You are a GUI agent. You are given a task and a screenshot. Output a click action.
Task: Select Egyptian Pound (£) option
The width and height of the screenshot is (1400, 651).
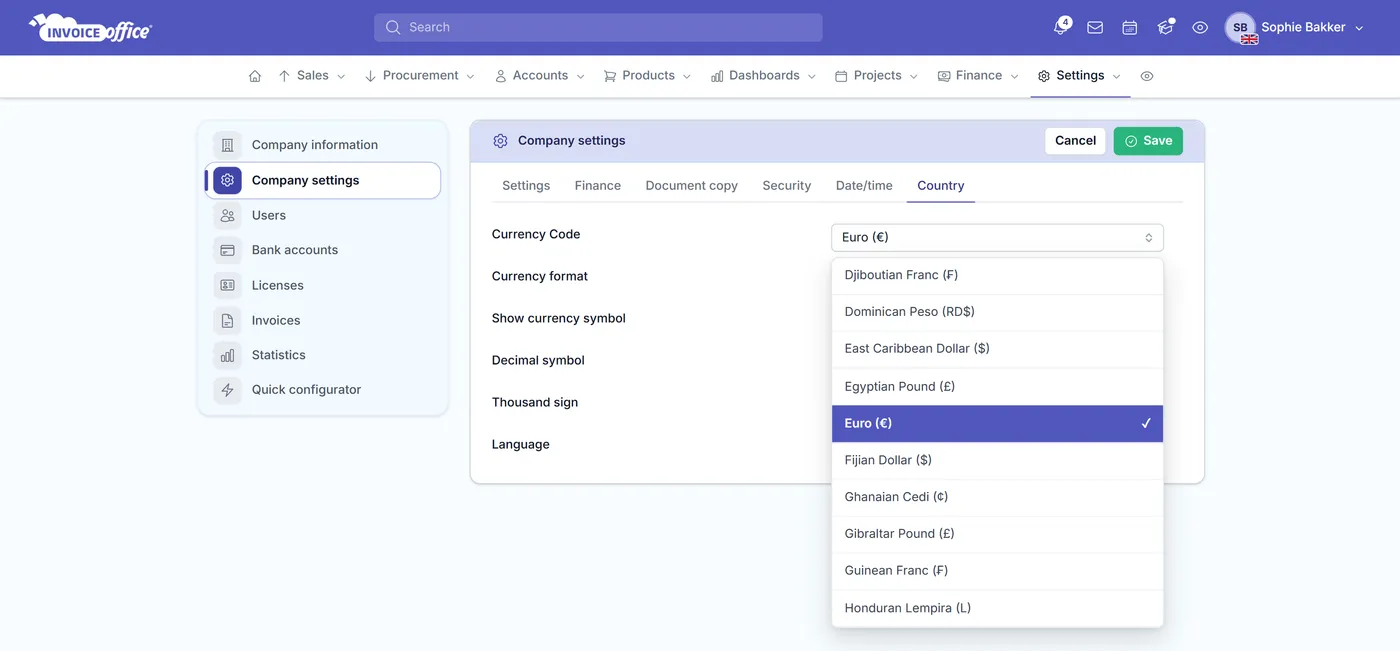point(997,386)
